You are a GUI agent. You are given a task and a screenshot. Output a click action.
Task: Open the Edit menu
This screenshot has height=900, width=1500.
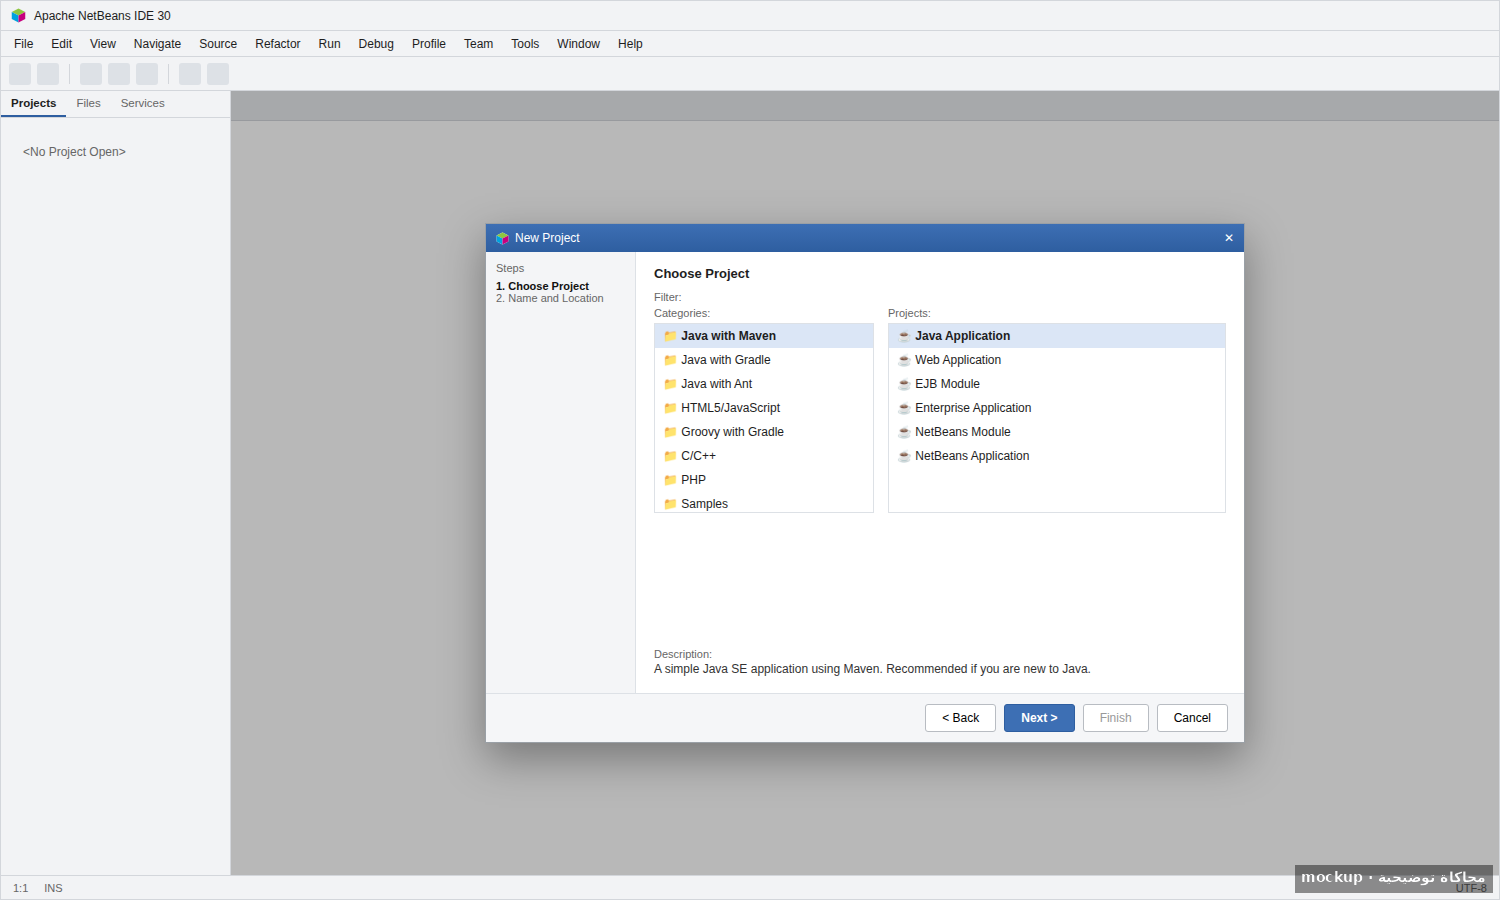point(62,44)
